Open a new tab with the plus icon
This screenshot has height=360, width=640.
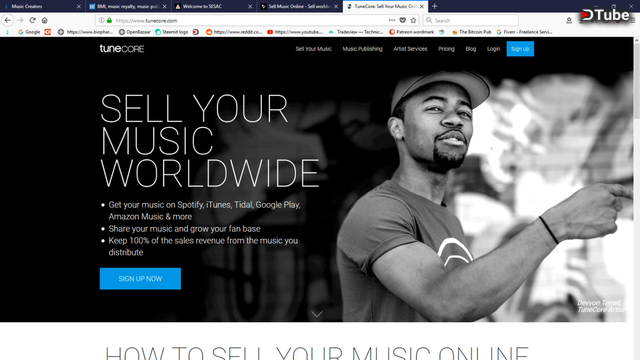click(x=434, y=6)
